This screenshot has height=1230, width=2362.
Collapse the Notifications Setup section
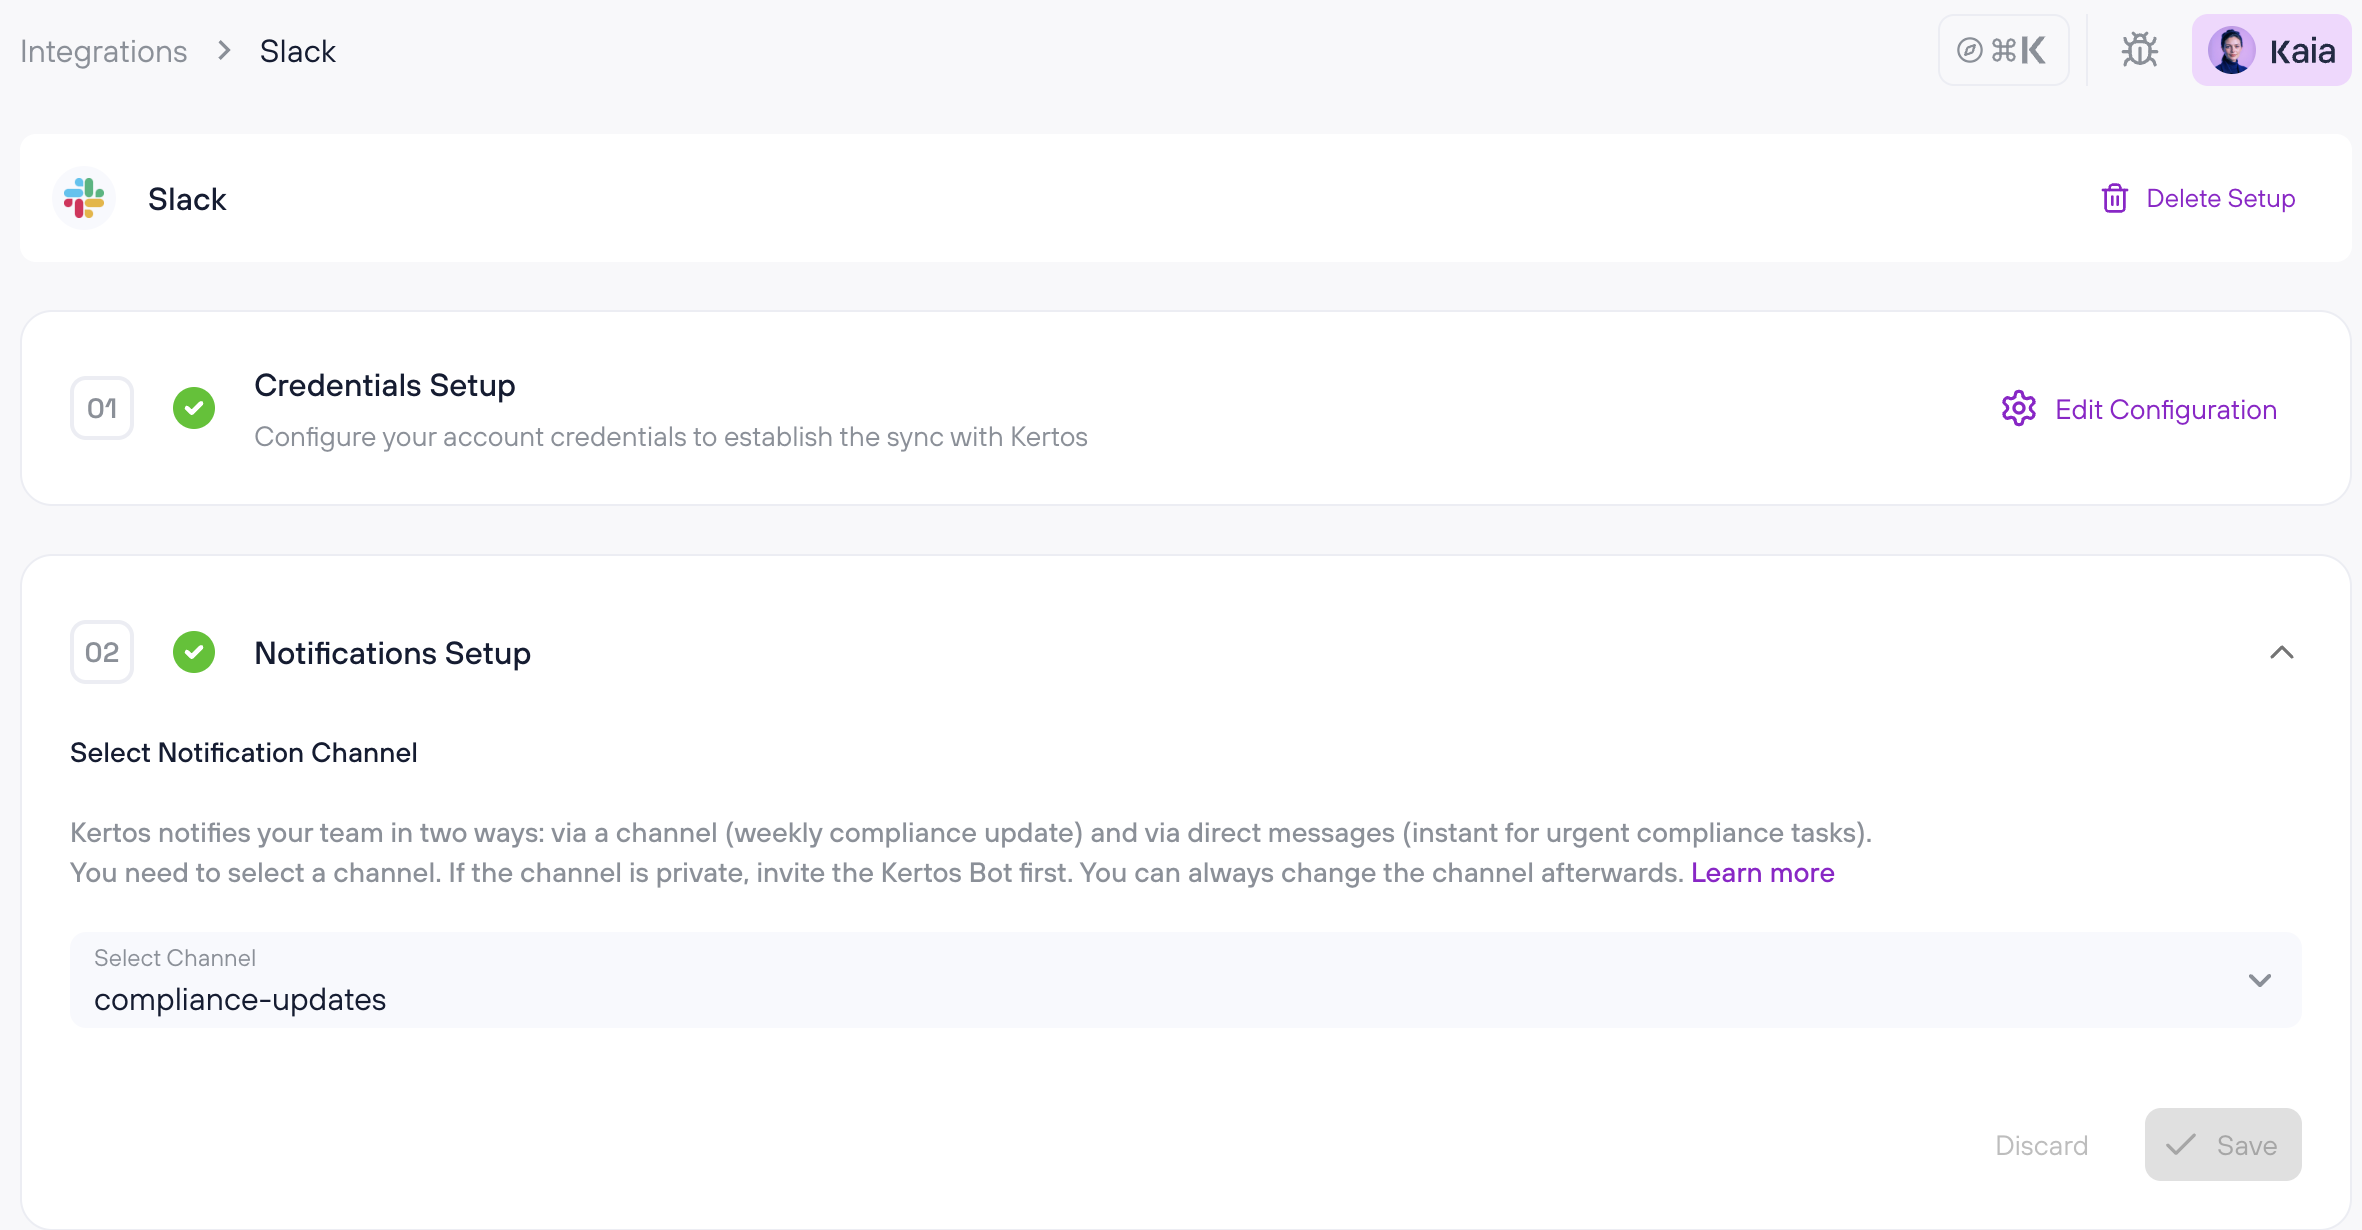(x=2281, y=652)
